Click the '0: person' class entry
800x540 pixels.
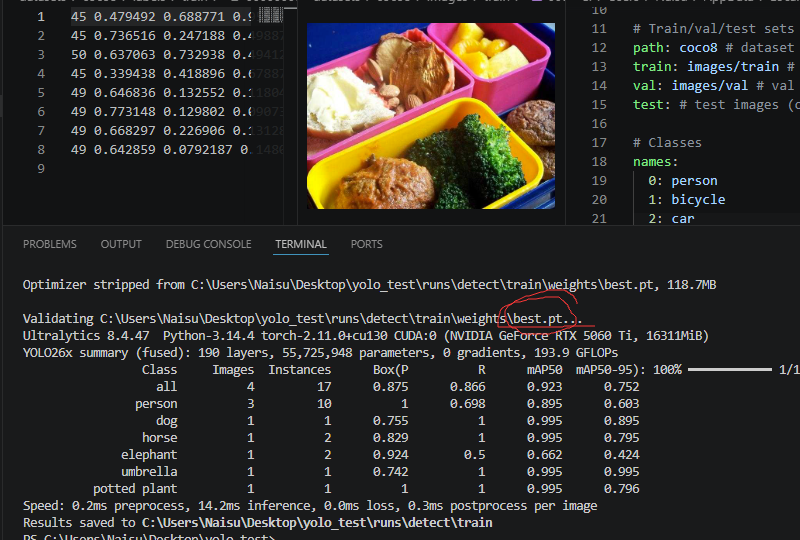click(683, 181)
